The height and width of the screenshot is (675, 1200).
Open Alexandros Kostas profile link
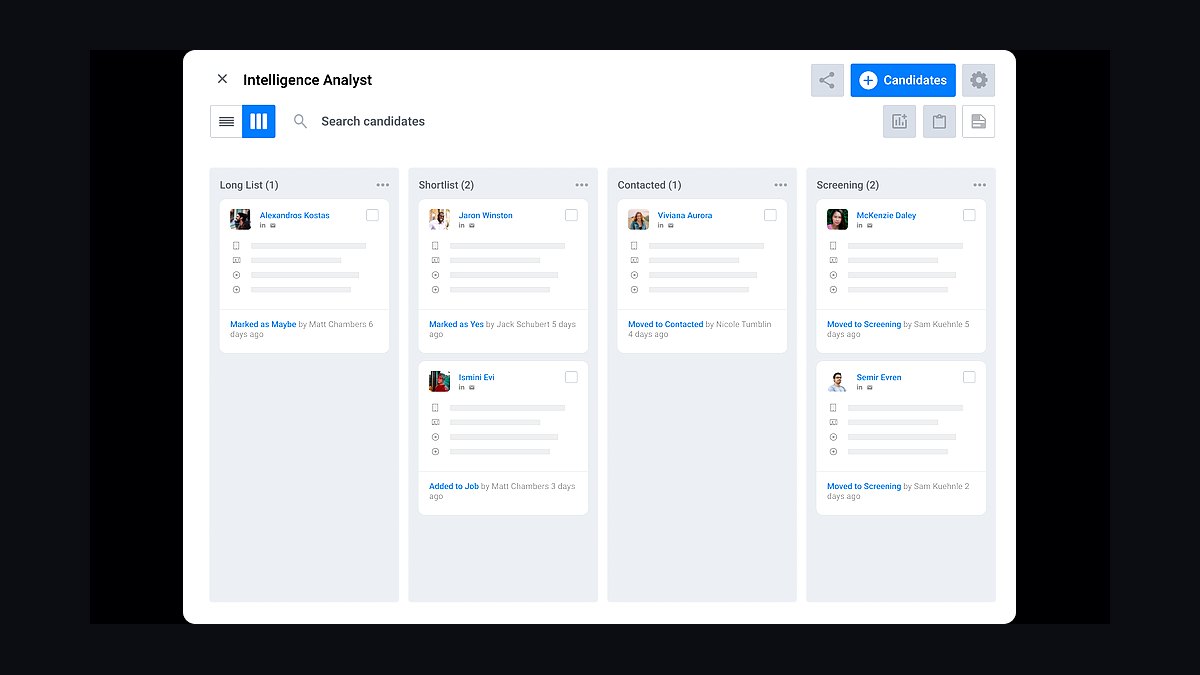[295, 215]
